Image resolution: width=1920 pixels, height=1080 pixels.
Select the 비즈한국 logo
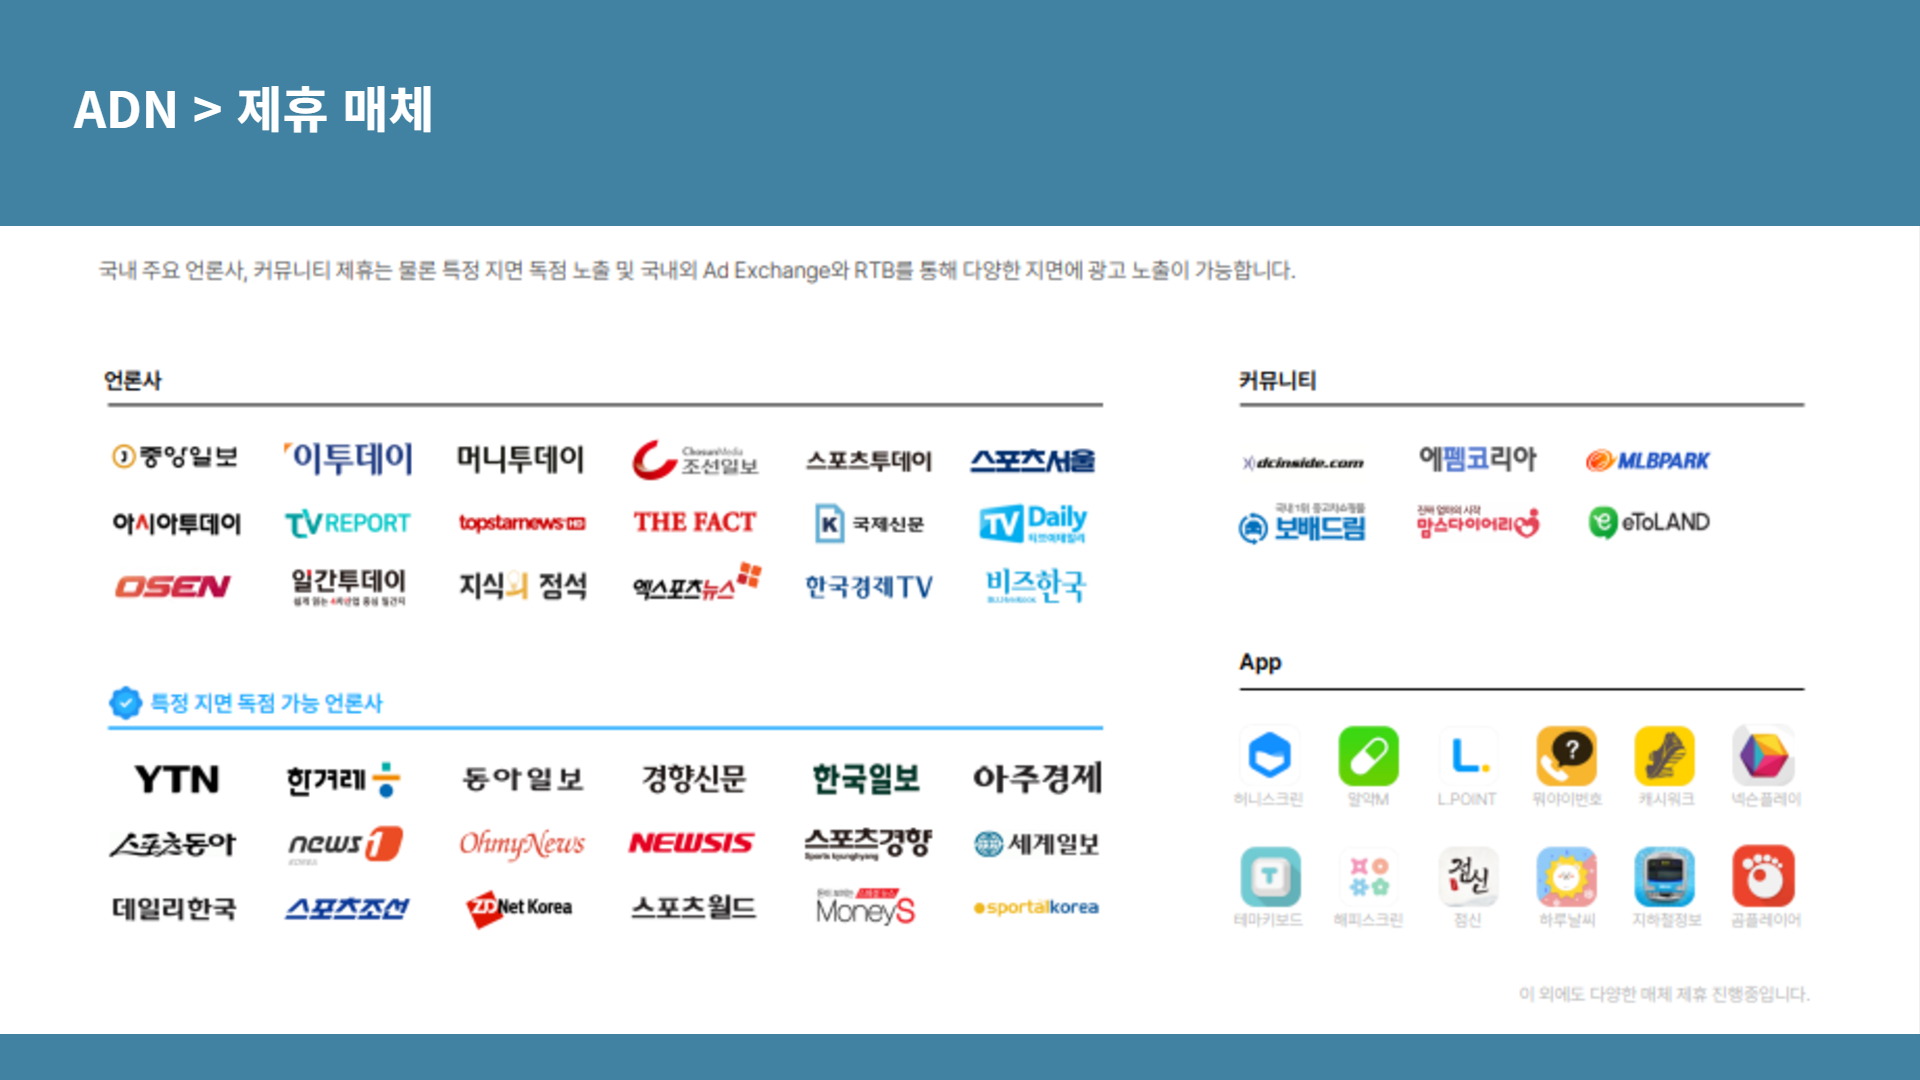[1035, 586]
